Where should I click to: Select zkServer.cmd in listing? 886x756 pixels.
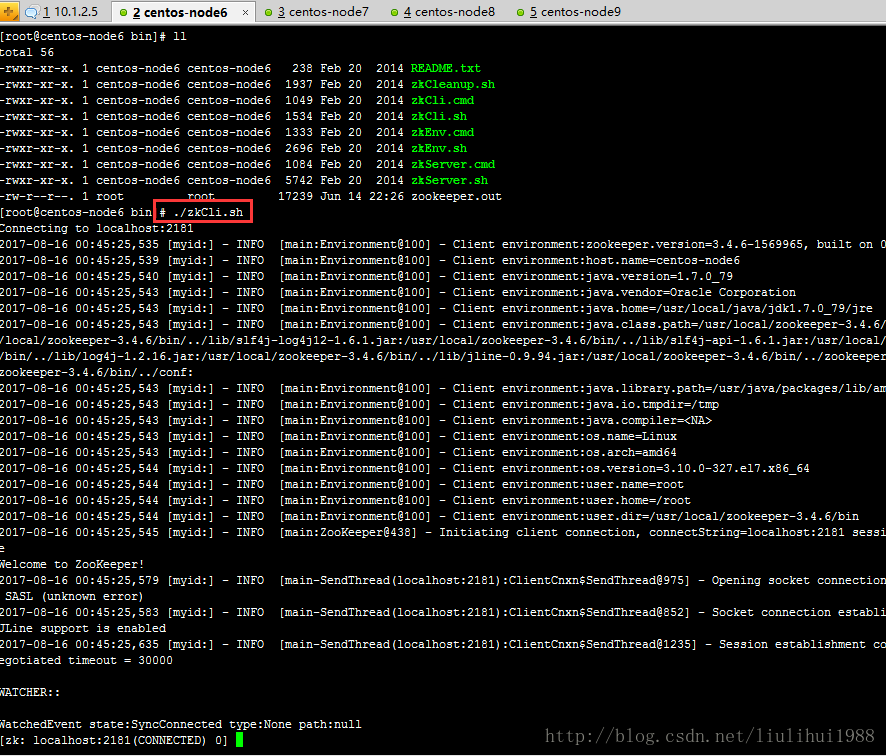click(453, 164)
